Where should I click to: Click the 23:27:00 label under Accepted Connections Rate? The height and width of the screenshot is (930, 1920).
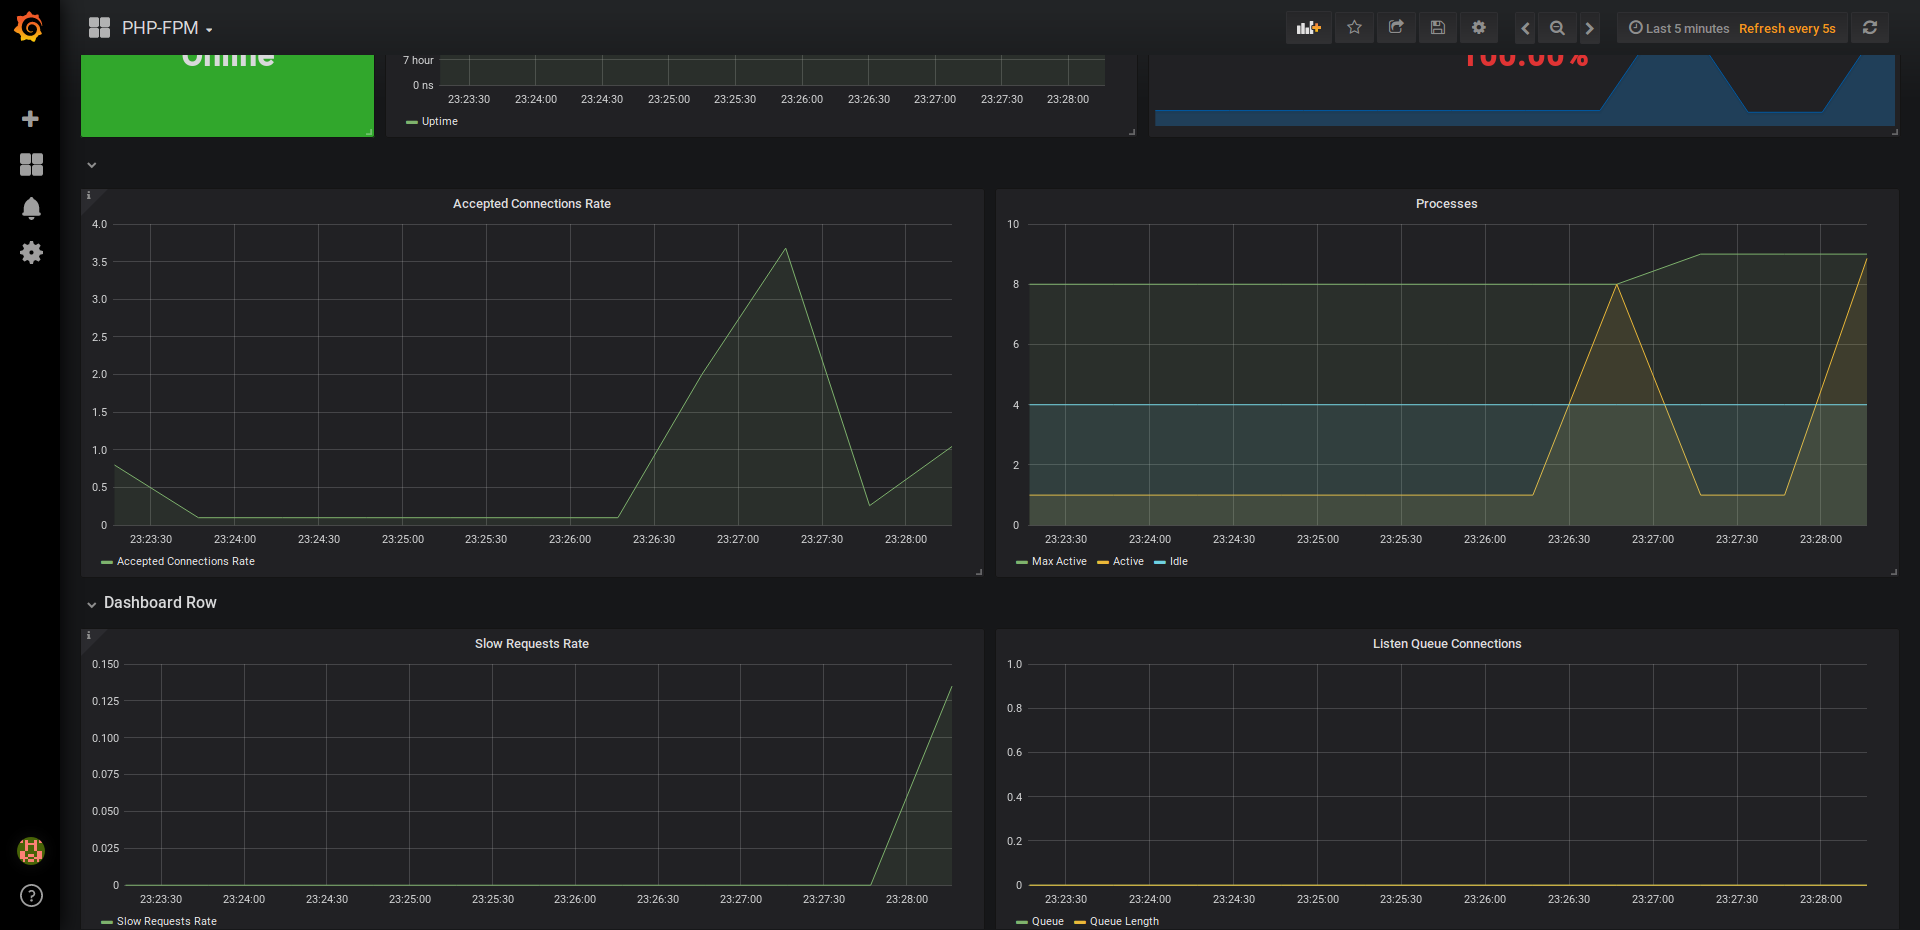click(x=738, y=540)
